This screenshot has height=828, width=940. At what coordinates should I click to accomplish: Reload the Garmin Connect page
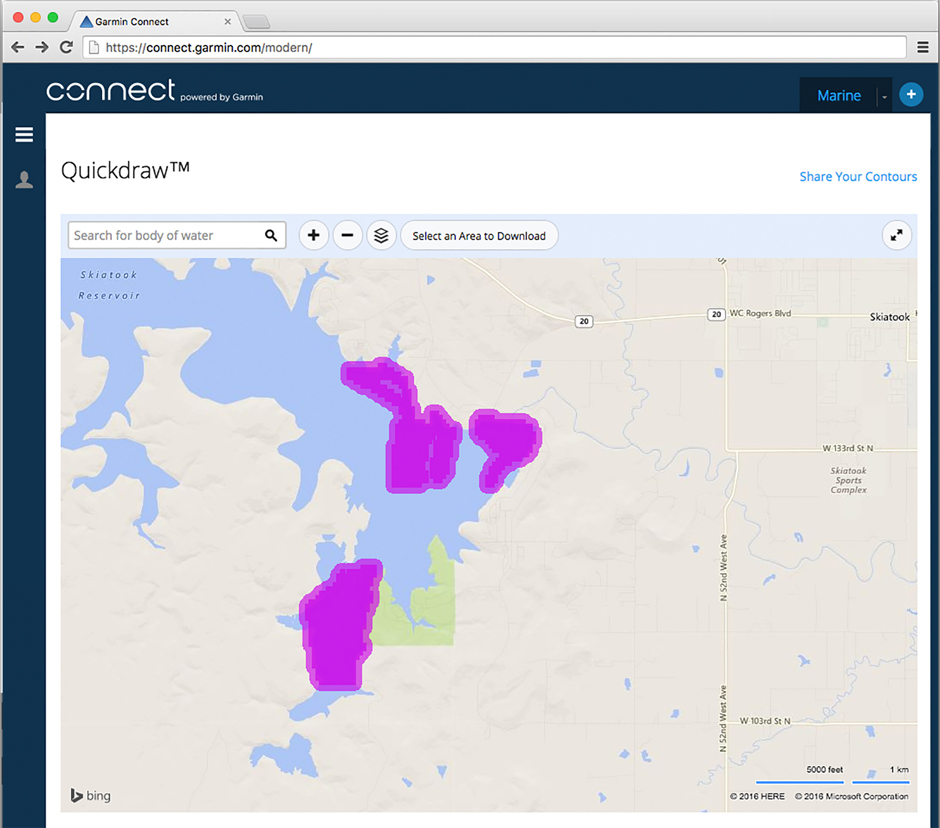[67, 47]
